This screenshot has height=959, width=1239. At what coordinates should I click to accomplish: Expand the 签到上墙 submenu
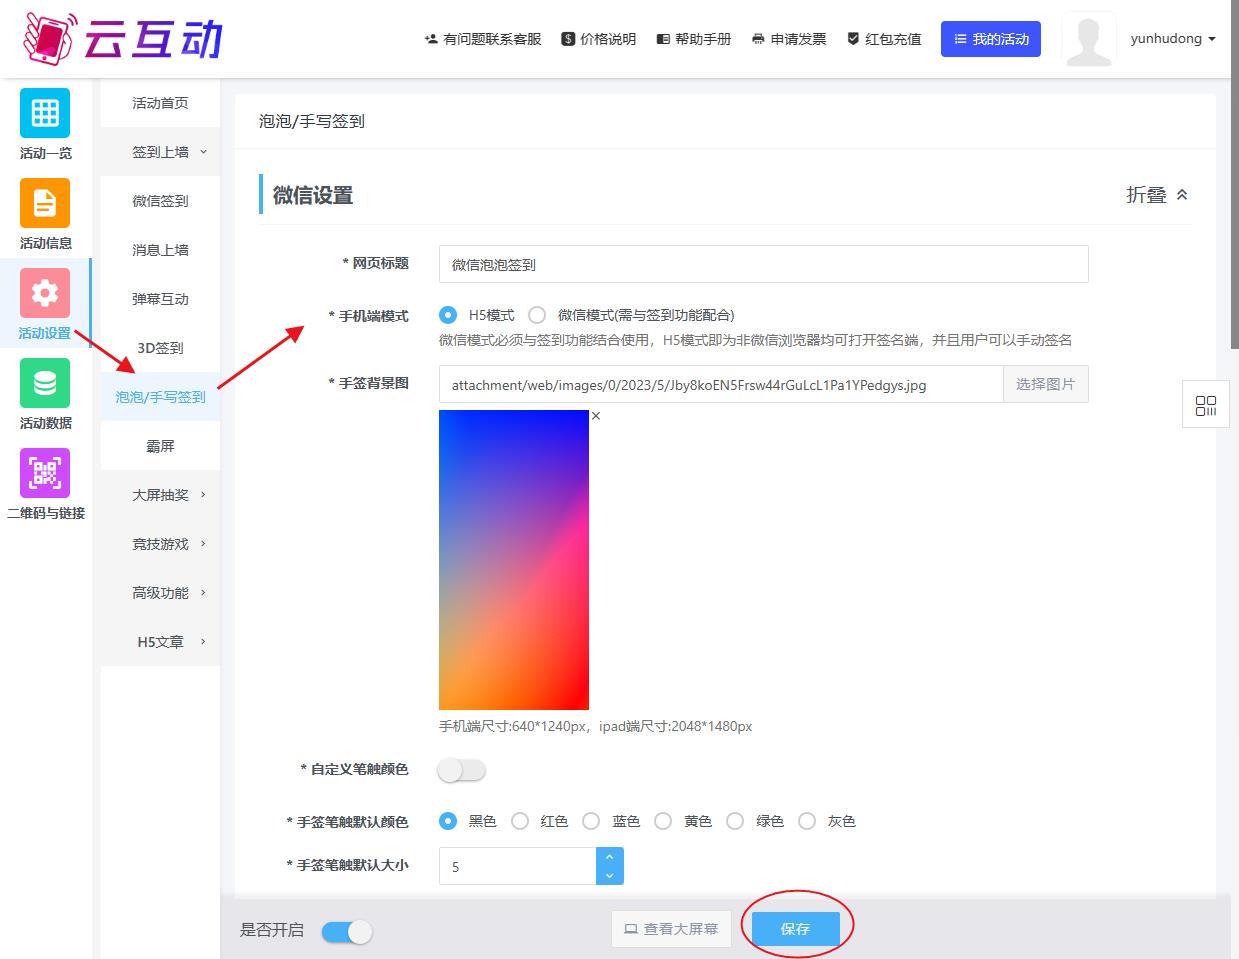tap(169, 152)
